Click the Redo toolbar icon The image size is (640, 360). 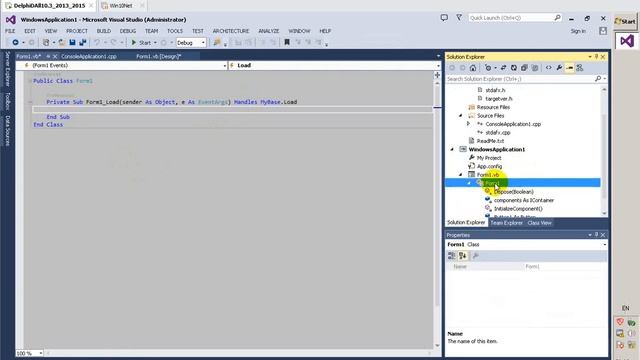pos(113,42)
